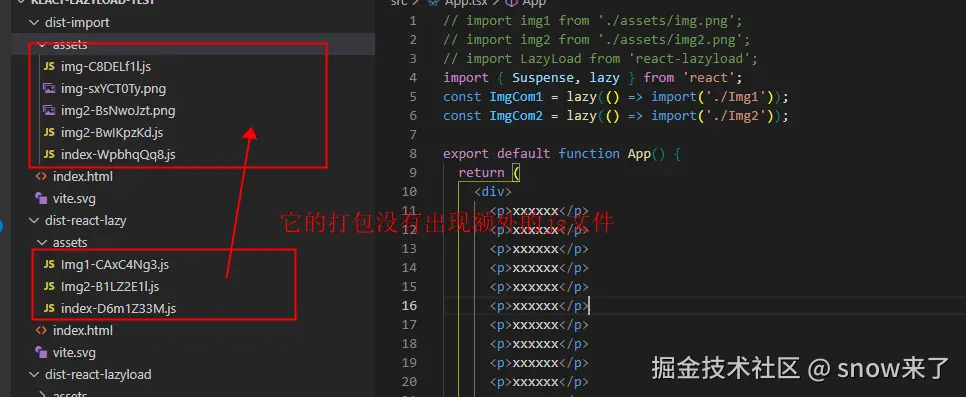966x397 pixels.
Task: Click JS icon of img2-BwIKpzKd.js
Action: (x=49, y=133)
